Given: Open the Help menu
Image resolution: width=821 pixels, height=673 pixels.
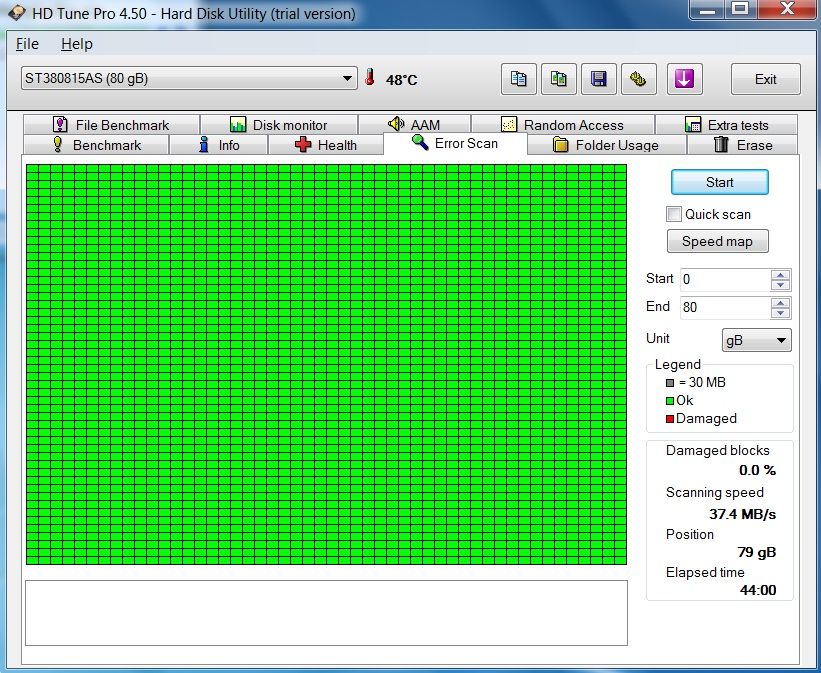Looking at the screenshot, I should coord(77,44).
